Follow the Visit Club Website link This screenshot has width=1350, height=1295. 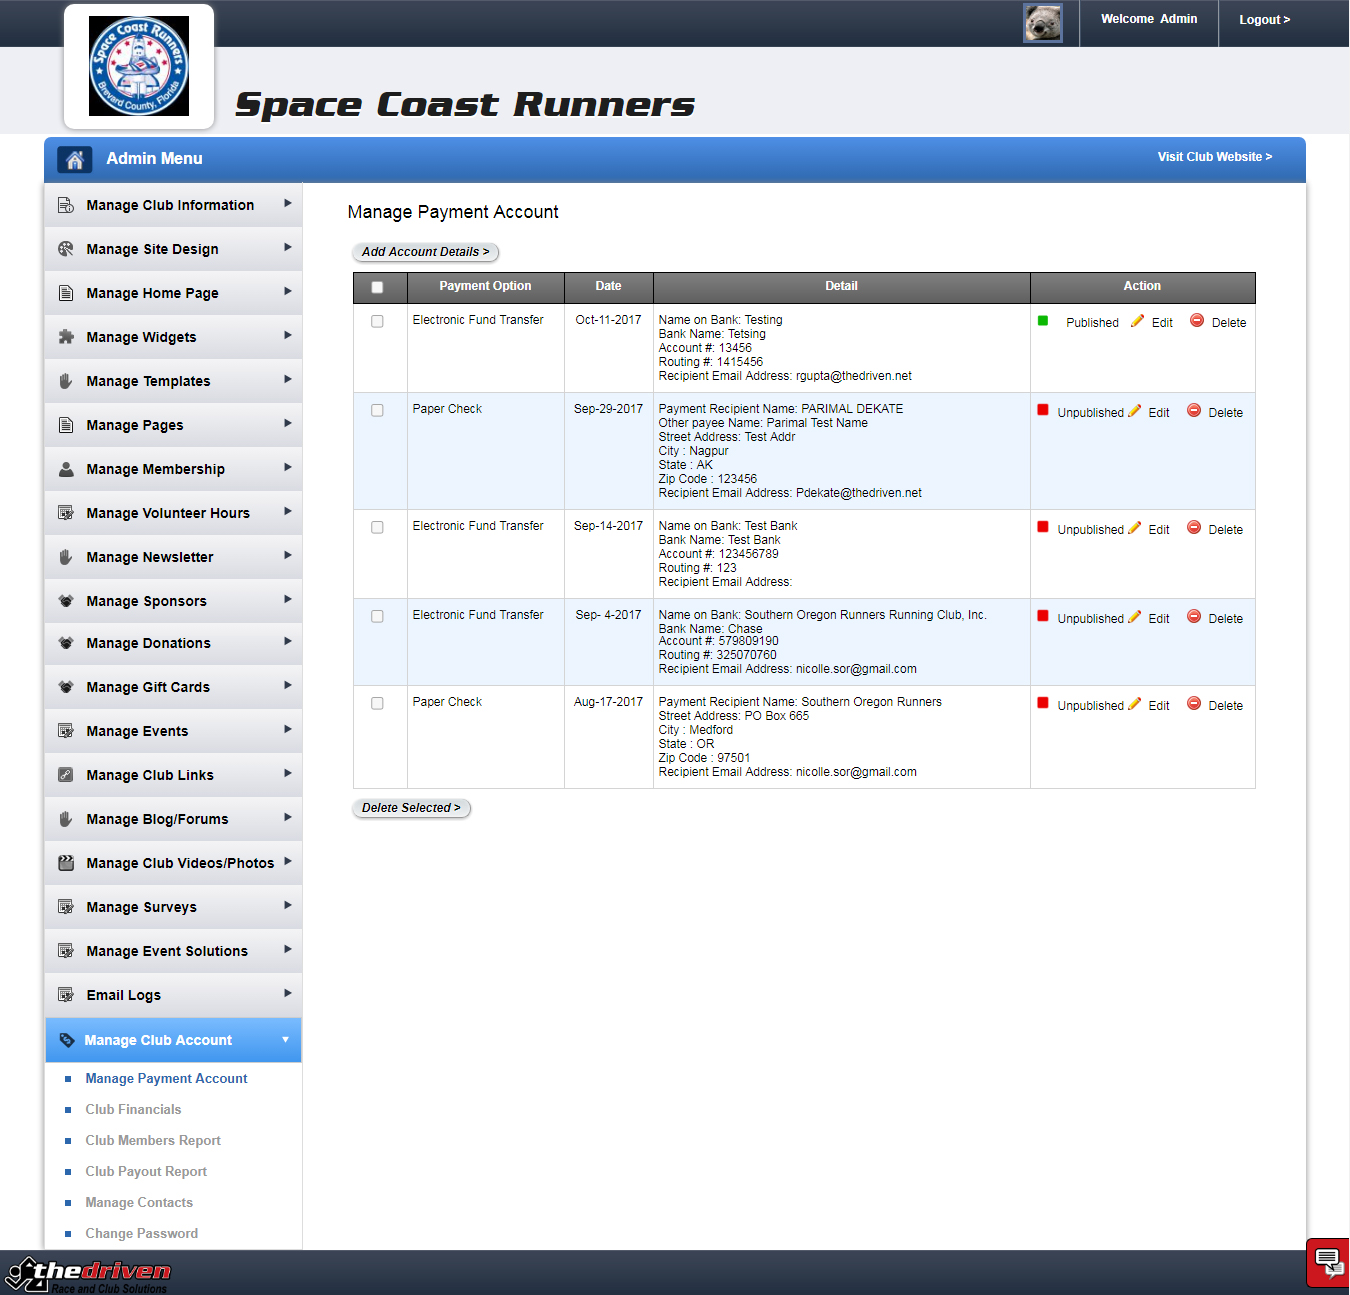1214,157
